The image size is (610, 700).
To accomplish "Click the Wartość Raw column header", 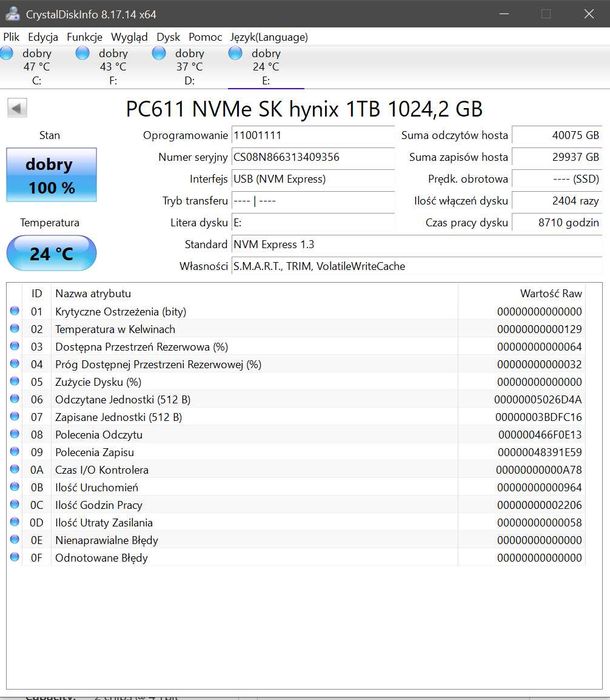I will coord(522,293).
